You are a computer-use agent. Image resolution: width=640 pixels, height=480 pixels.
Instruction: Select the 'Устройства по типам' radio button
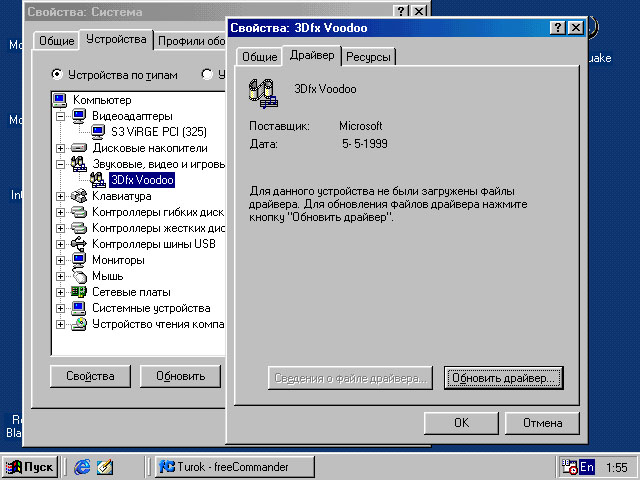click(57, 75)
